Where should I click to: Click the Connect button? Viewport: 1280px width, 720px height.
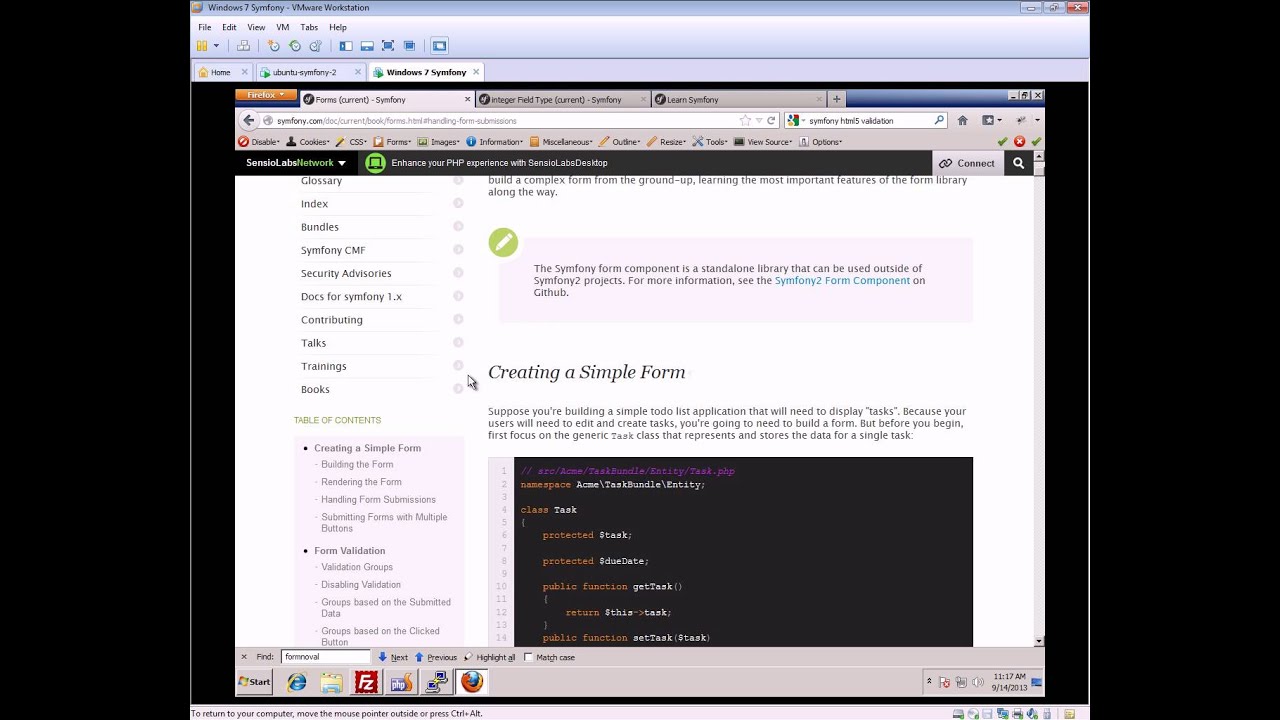click(x=966, y=163)
